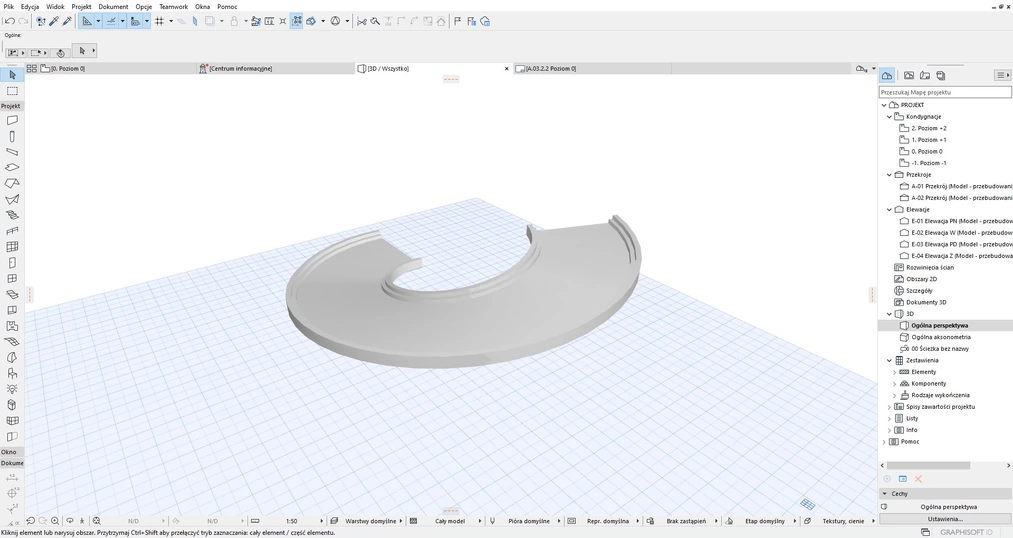The width and height of the screenshot is (1013, 538).
Task: Click the Ustawienia... button
Action: pos(945,519)
